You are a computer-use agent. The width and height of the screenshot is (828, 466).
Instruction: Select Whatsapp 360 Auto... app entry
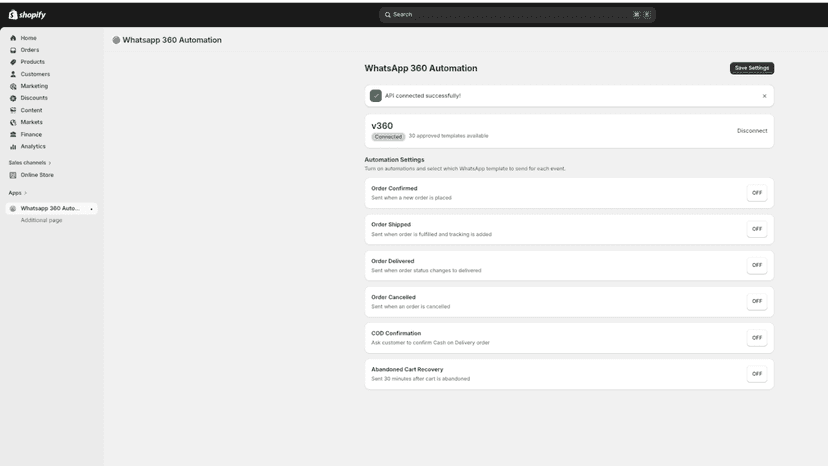coord(51,209)
